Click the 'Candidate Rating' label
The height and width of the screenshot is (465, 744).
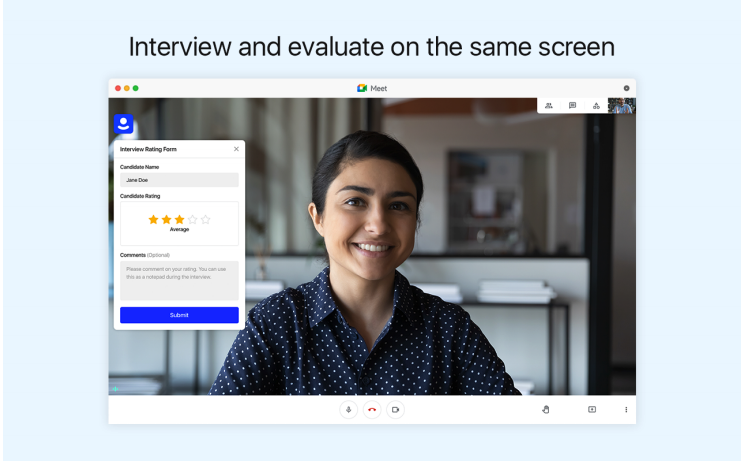coord(140,196)
